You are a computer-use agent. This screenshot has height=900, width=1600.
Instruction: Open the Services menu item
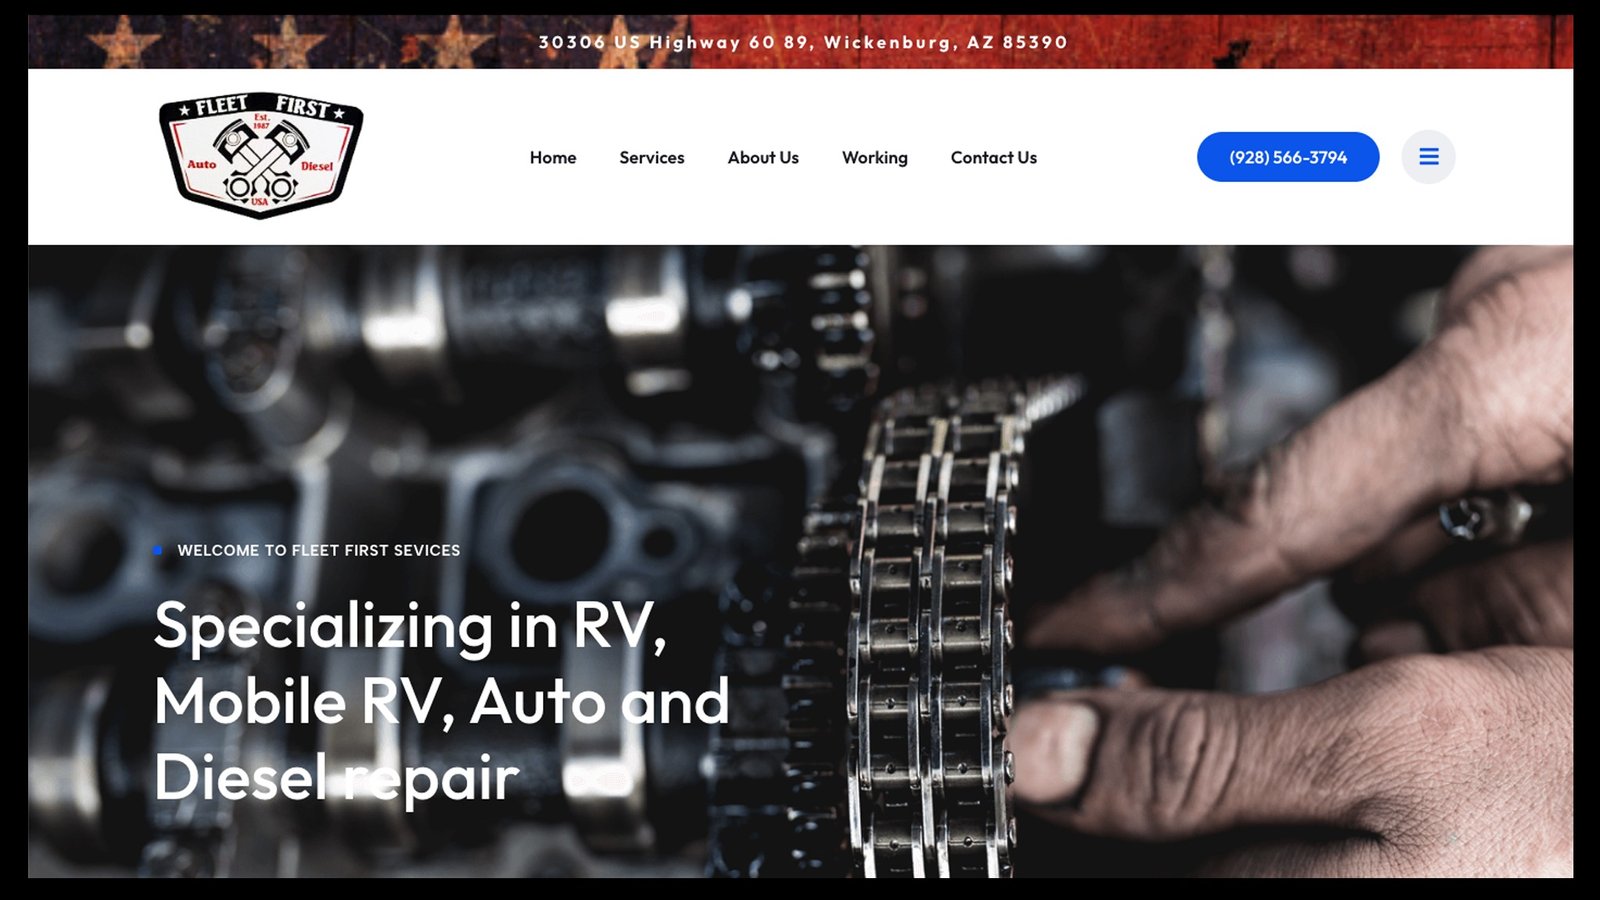coord(652,157)
